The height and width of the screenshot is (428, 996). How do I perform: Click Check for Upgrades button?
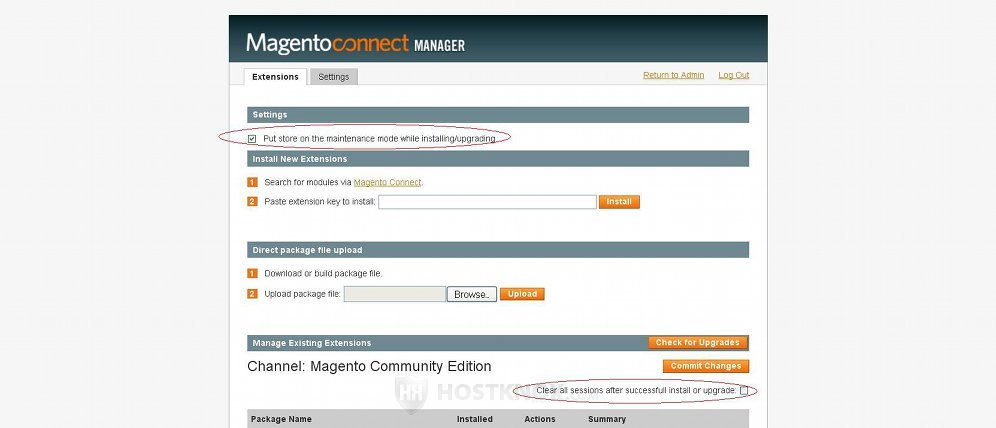697,342
